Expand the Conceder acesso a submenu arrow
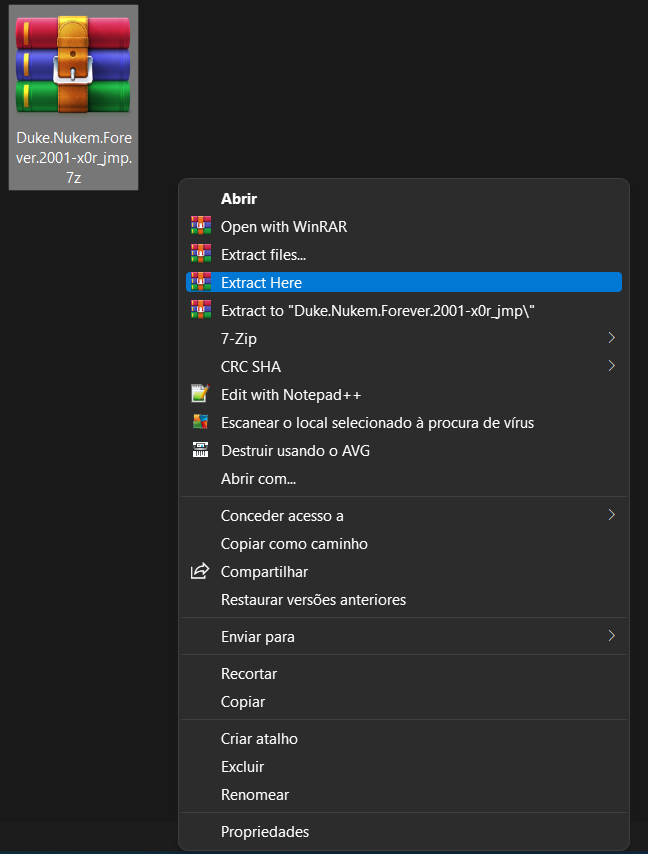The height and width of the screenshot is (854, 648). tap(611, 516)
